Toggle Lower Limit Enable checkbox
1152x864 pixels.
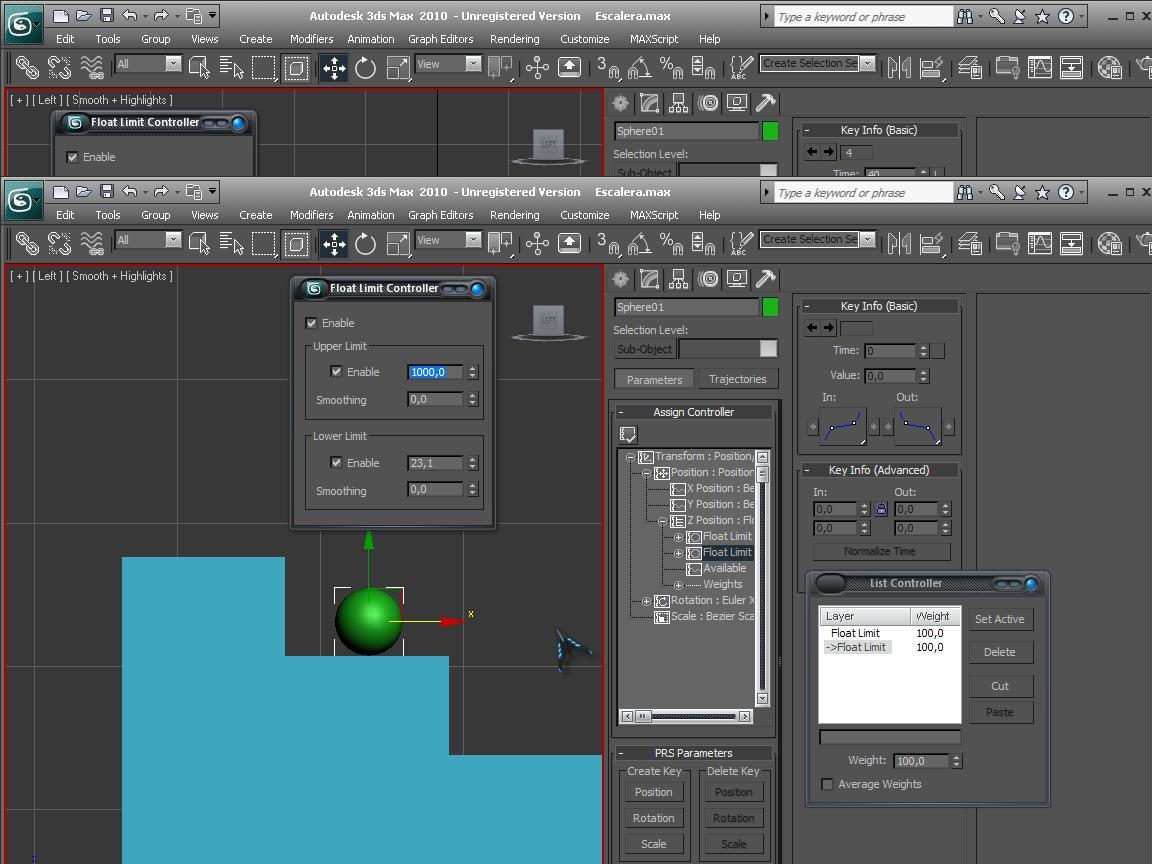(336, 462)
